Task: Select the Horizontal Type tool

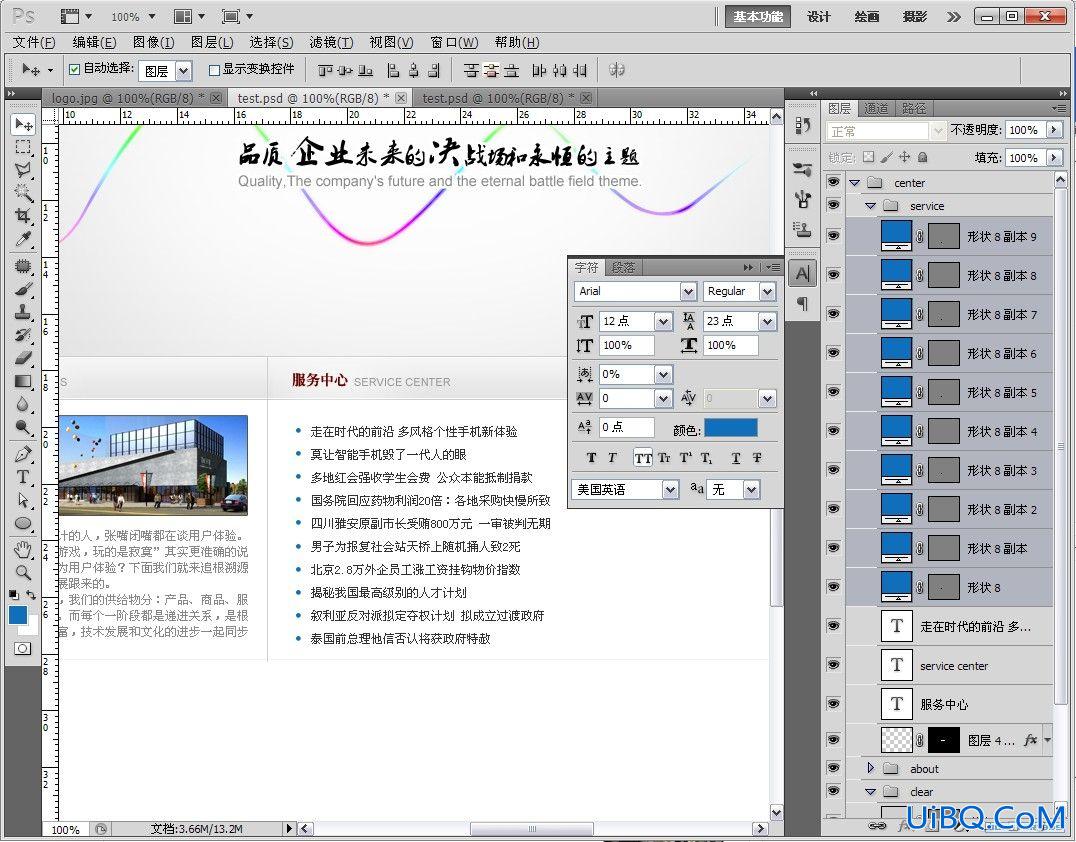Action: coord(23,477)
